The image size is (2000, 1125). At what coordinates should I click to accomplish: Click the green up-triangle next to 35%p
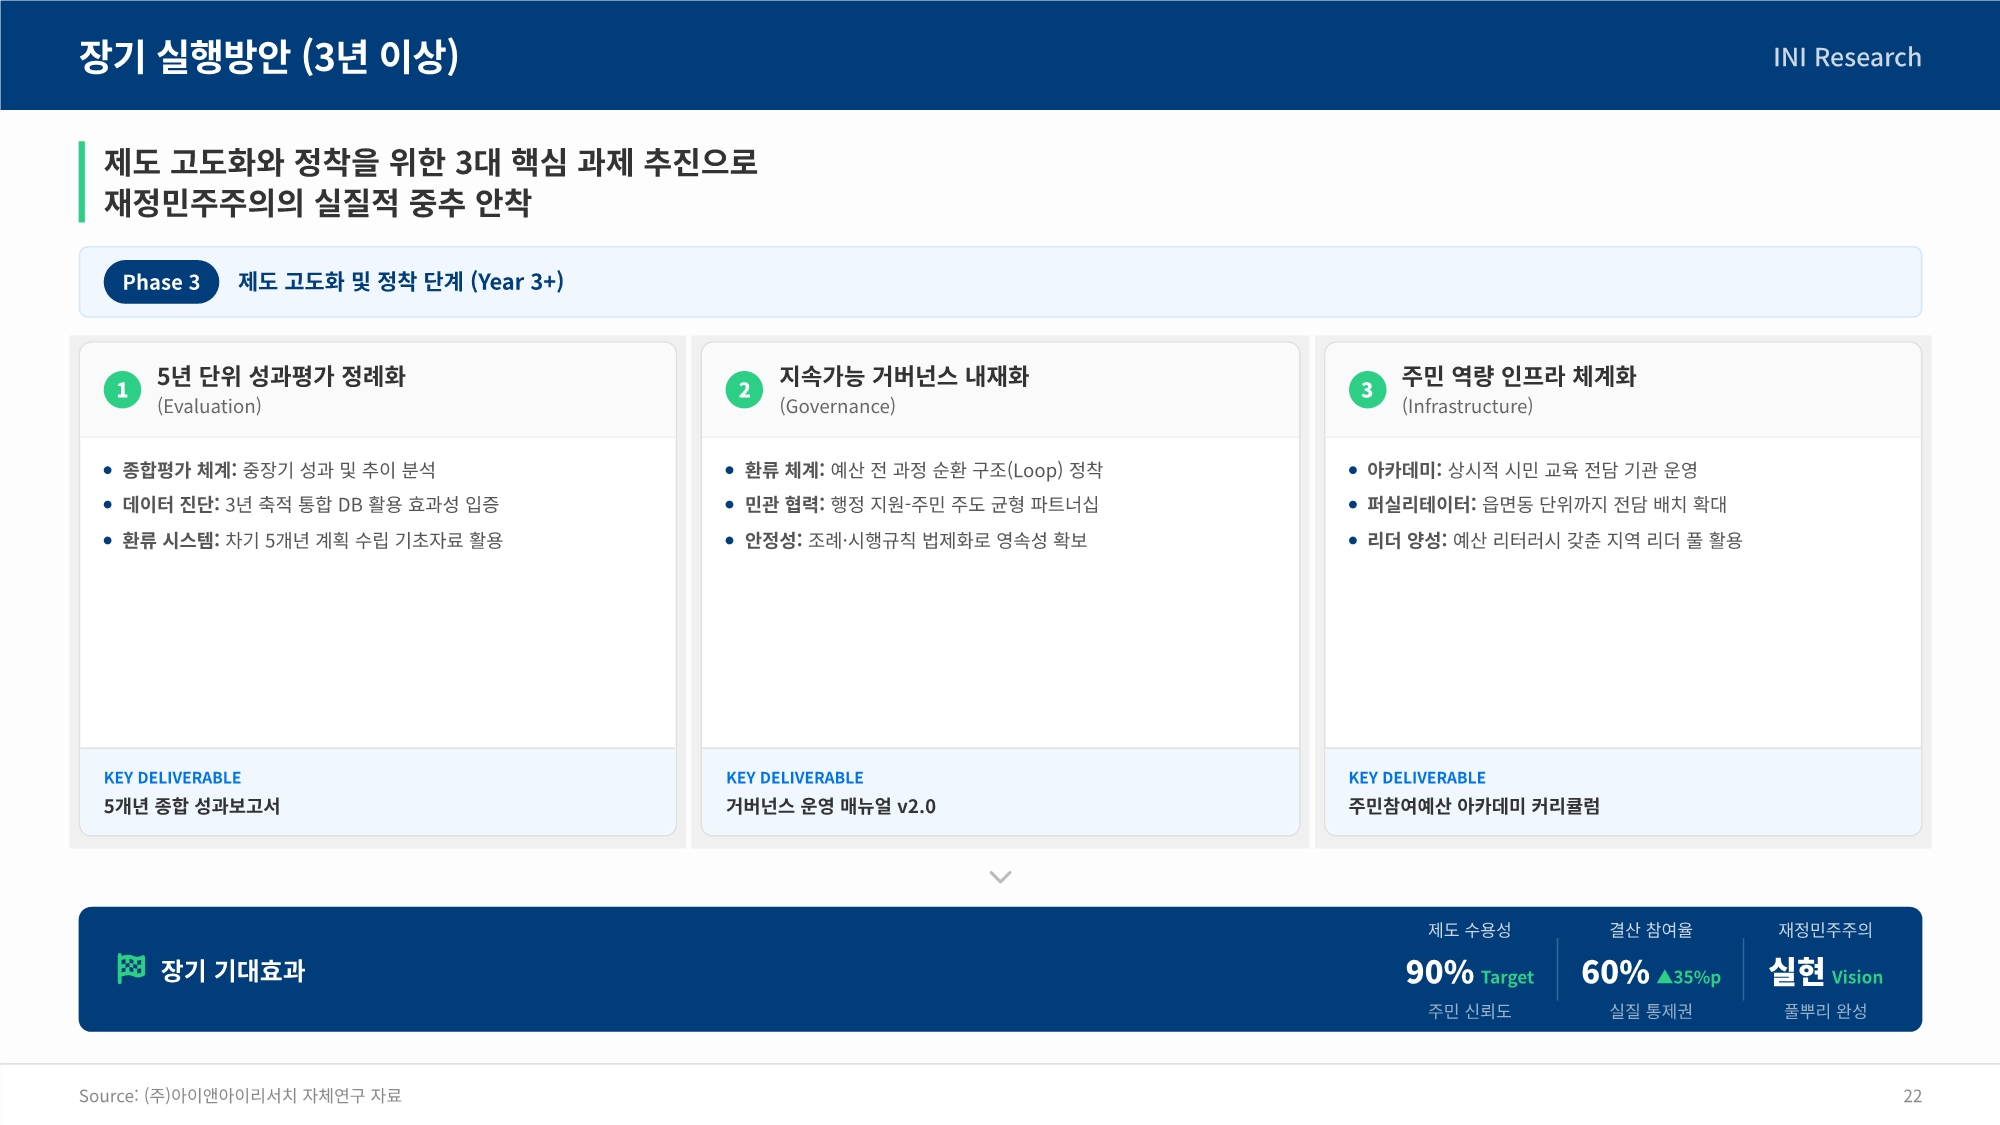coord(1664,977)
